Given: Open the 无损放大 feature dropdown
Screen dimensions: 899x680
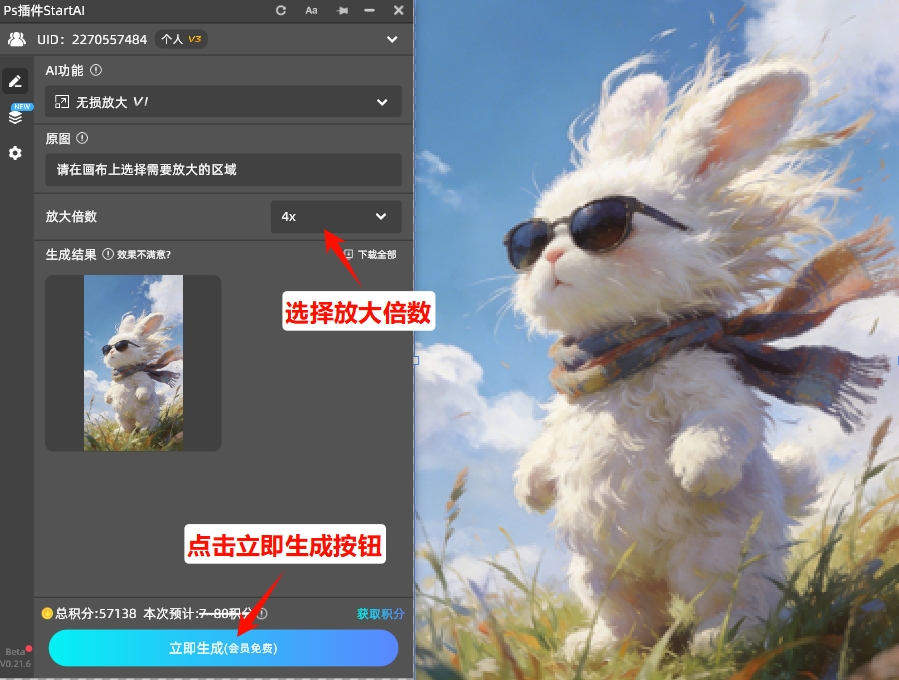Looking at the screenshot, I should (x=222, y=102).
